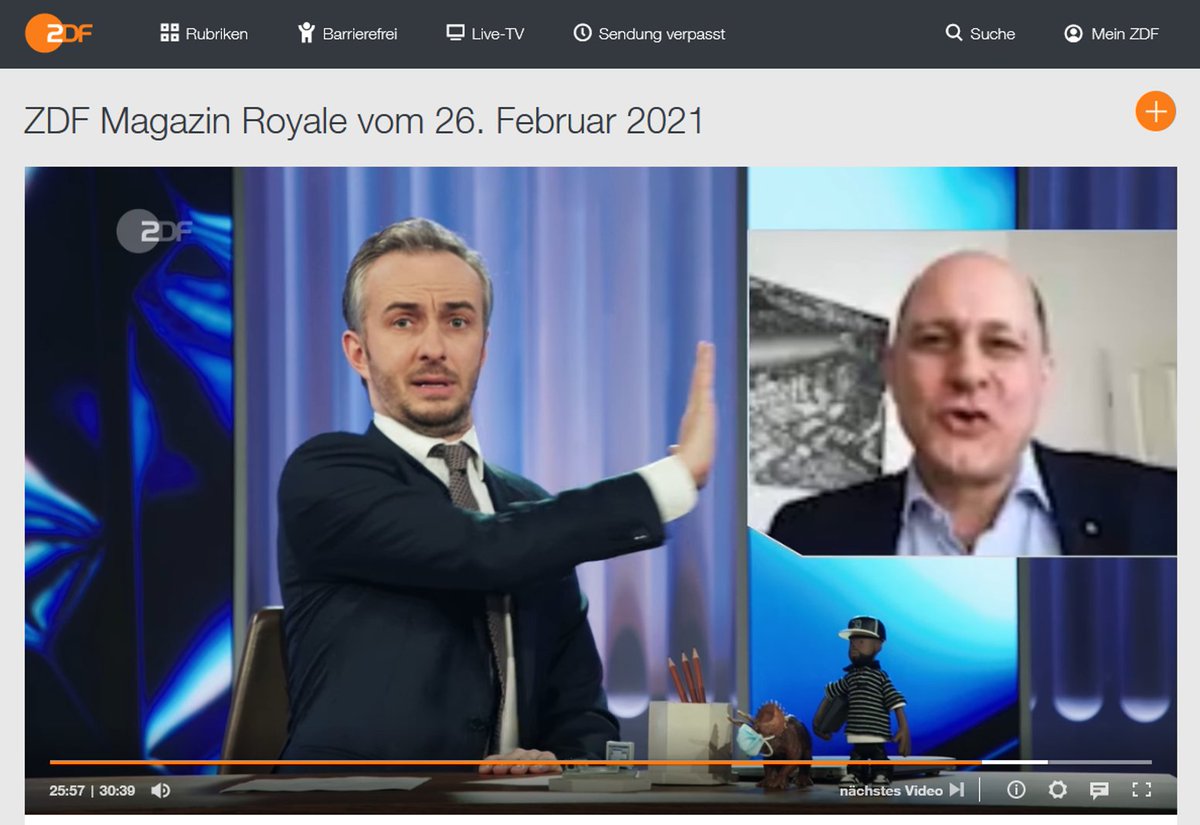The width and height of the screenshot is (1200, 825).
Task: Skip to nächstes Video
Action: [902, 790]
